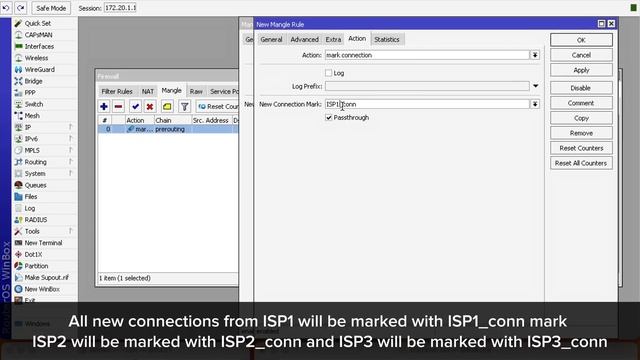Screen dimensions: 640x360
Task: Expand the MPLS submenu
Action: pos(32,151)
